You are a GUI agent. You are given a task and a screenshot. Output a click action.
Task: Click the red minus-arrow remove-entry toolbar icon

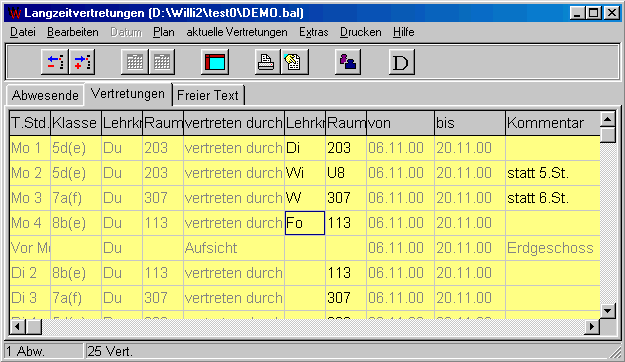[55, 62]
